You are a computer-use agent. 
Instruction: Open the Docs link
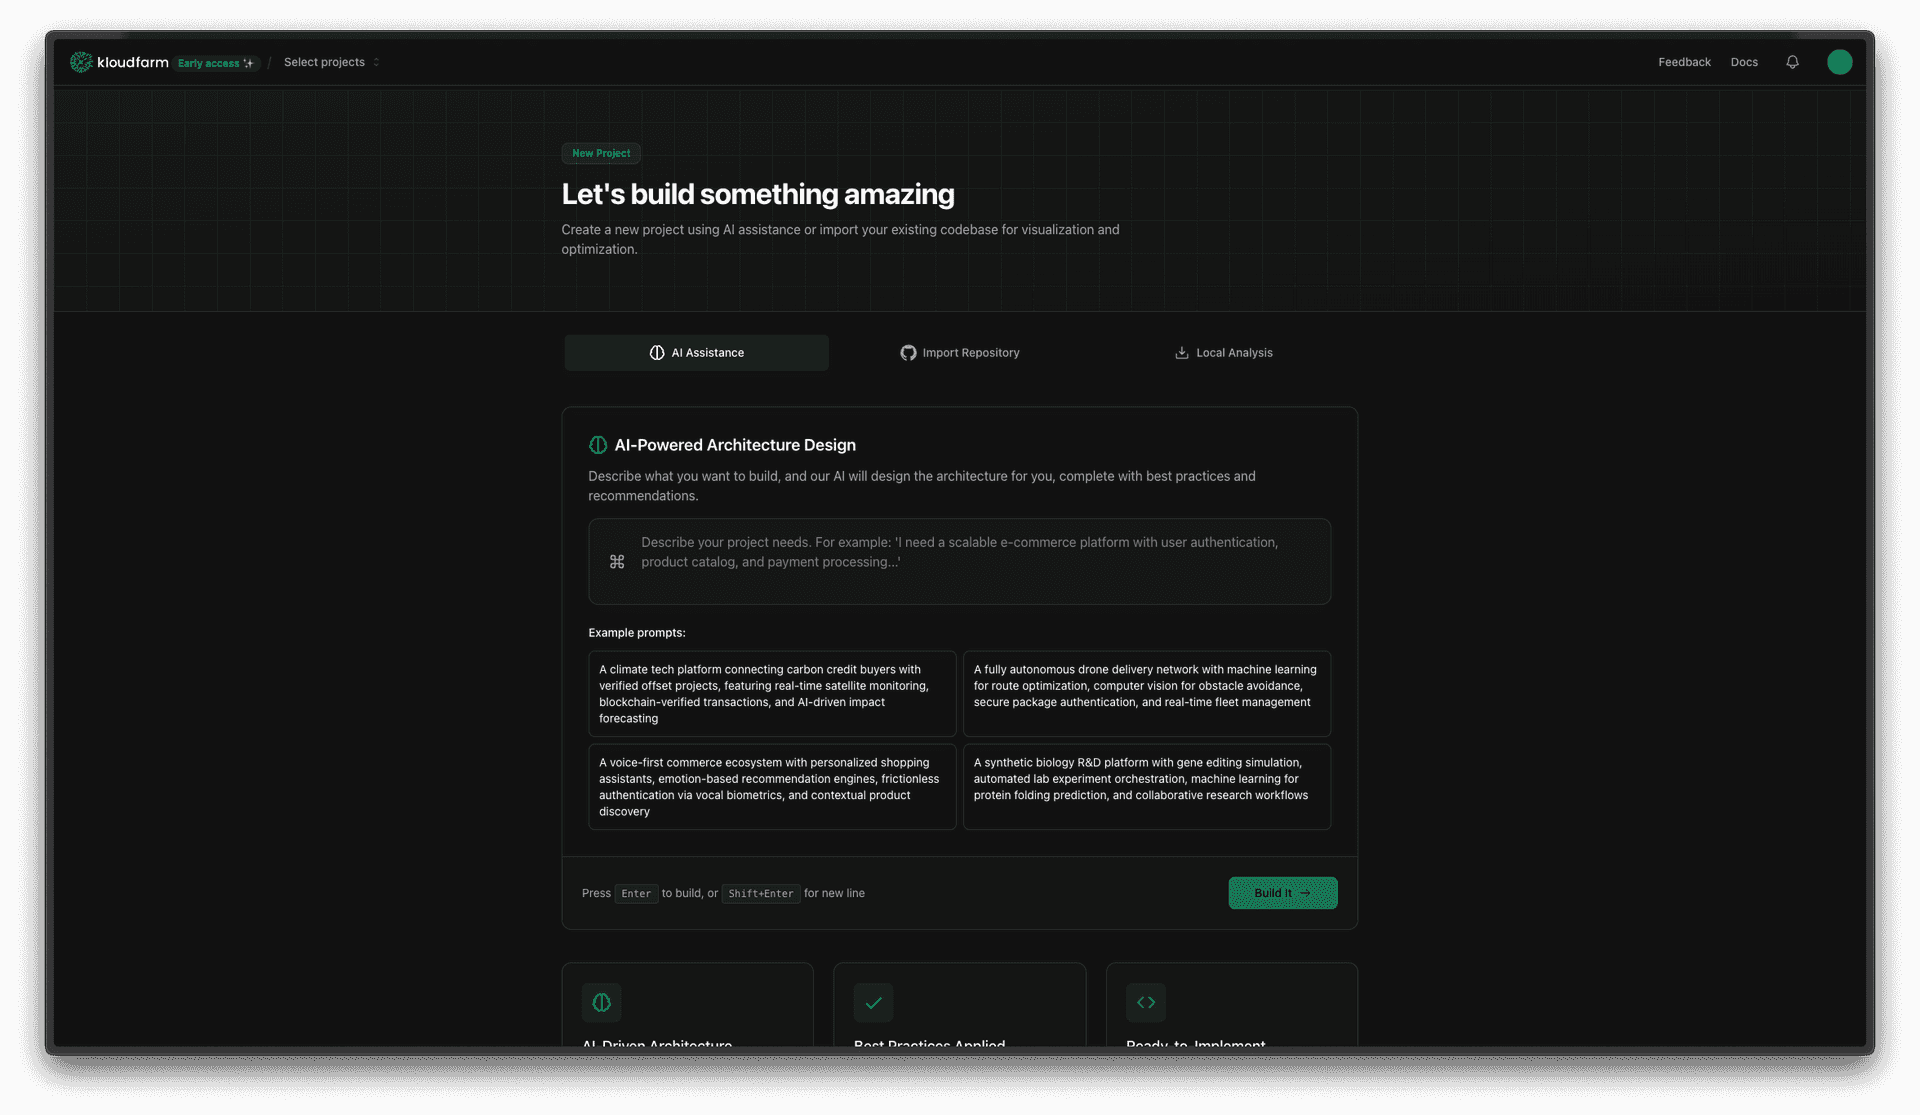[1743, 61]
